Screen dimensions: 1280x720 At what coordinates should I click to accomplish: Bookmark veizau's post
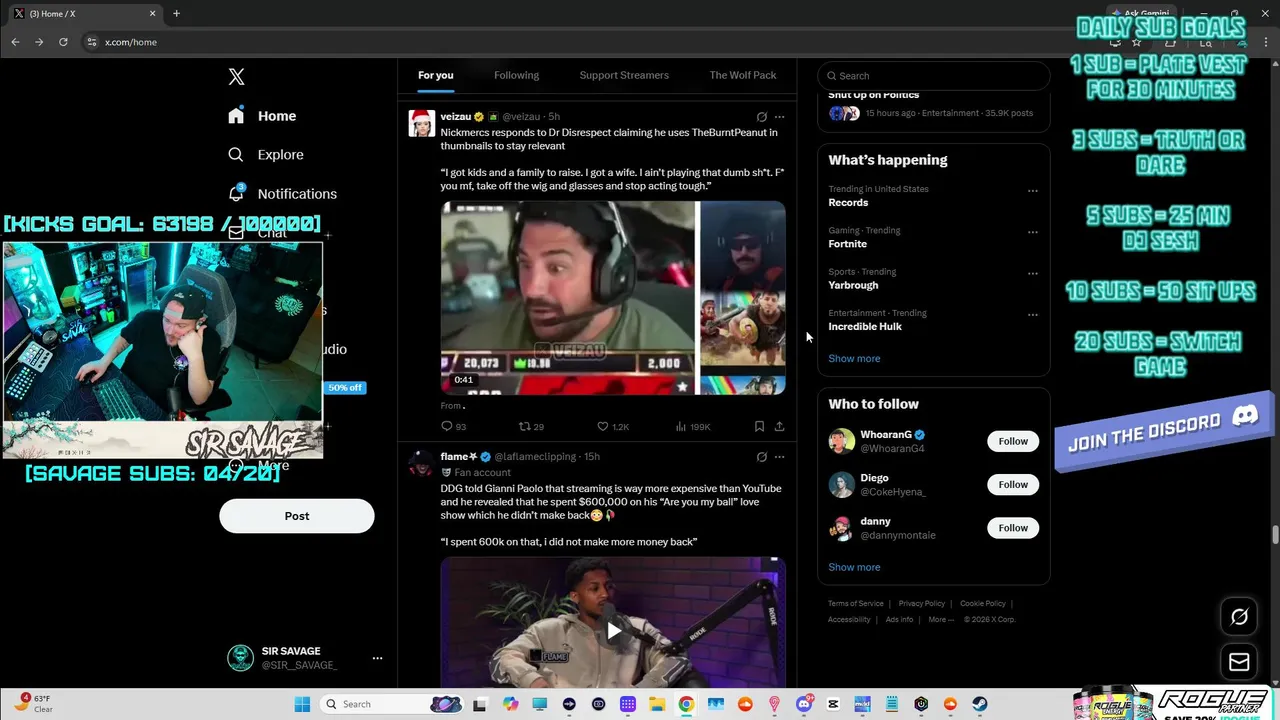759,426
